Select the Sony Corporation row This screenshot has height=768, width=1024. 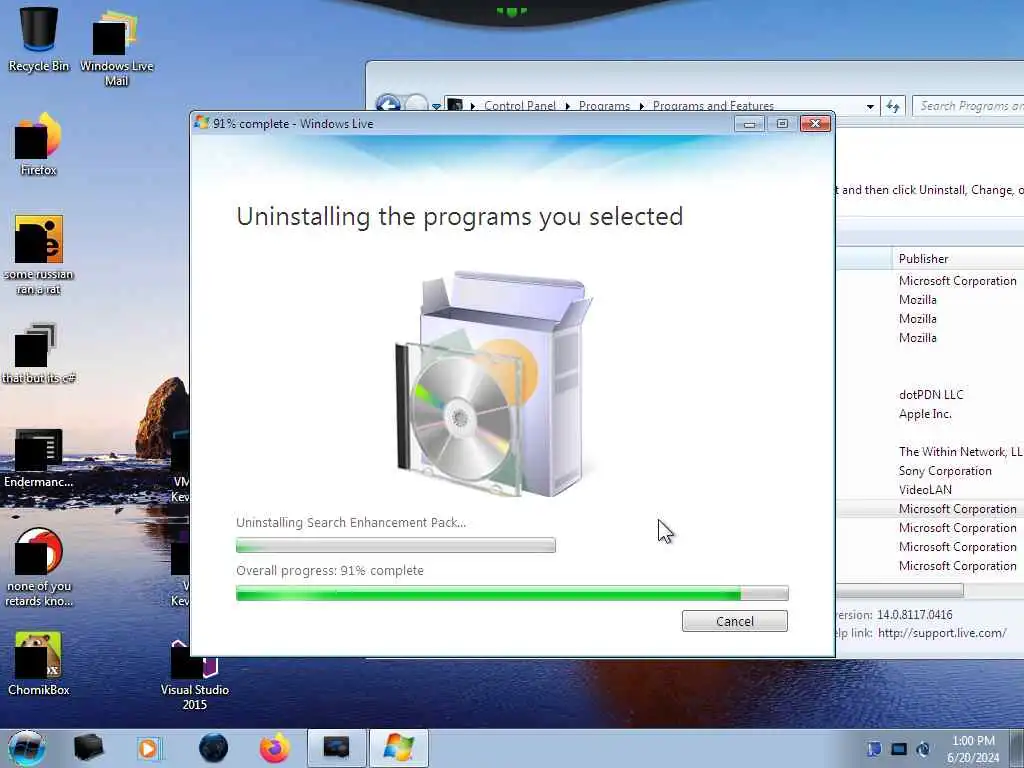point(945,470)
